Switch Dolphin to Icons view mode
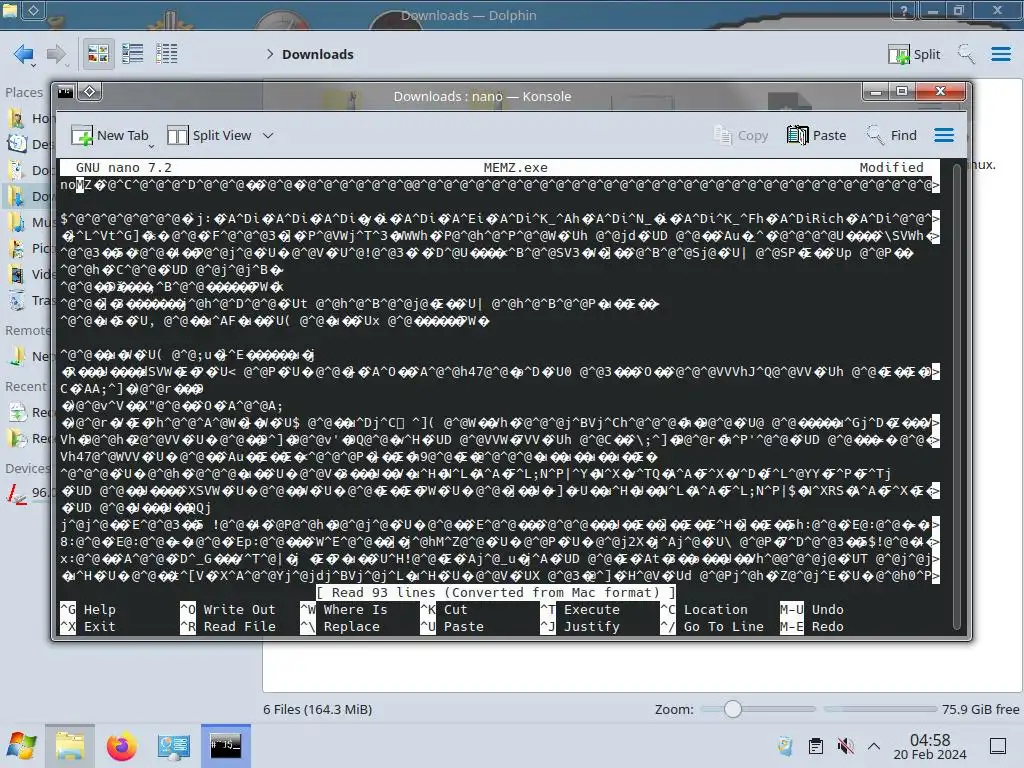1024x768 pixels. (98, 54)
